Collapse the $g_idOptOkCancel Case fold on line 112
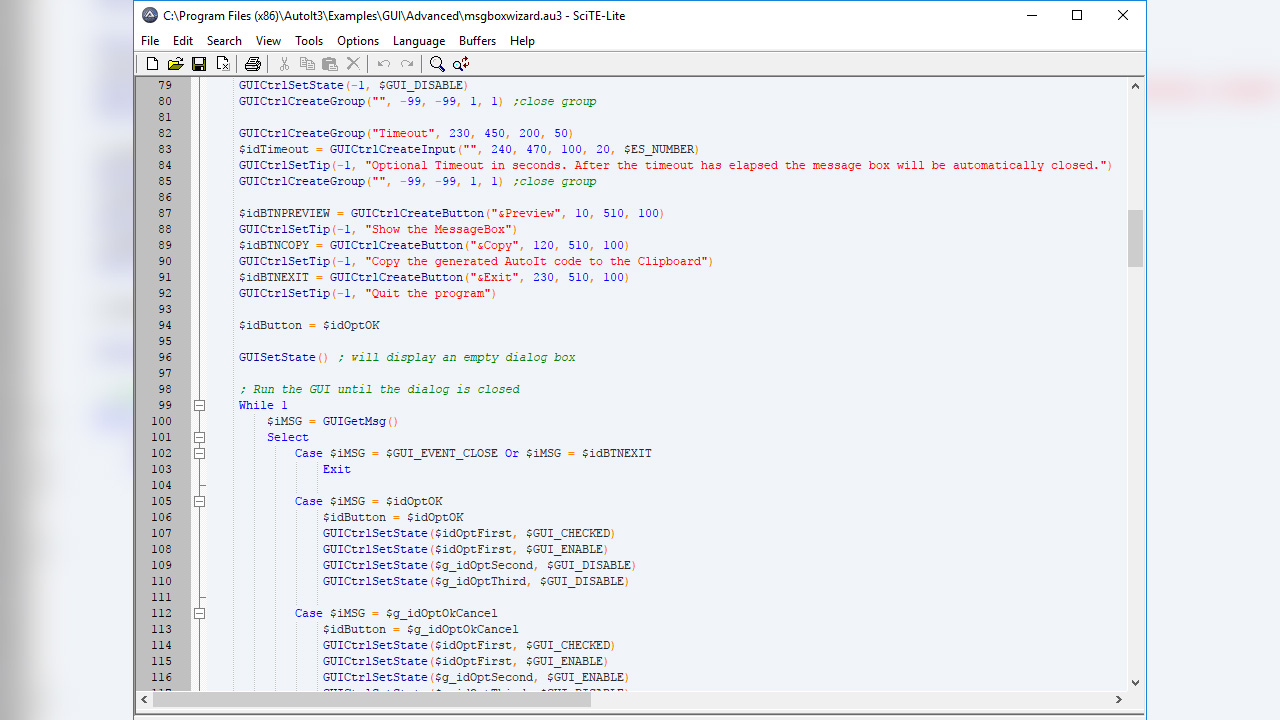This screenshot has width=1280, height=720. [x=199, y=613]
